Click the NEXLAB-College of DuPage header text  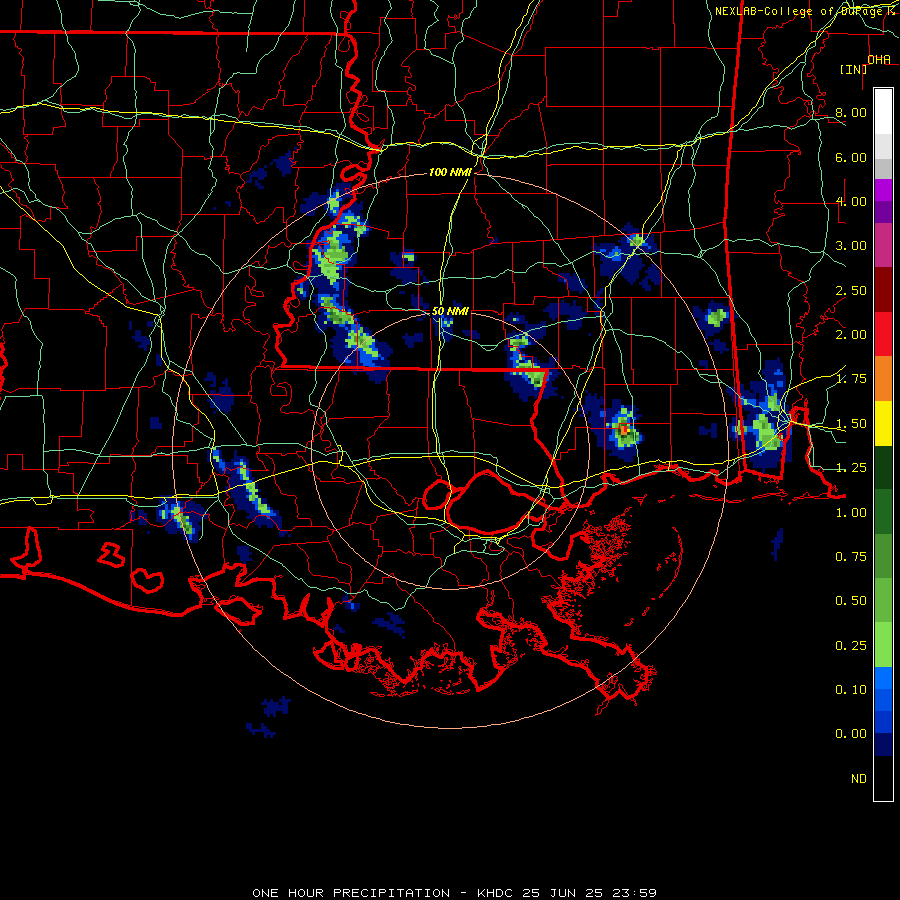coord(798,11)
